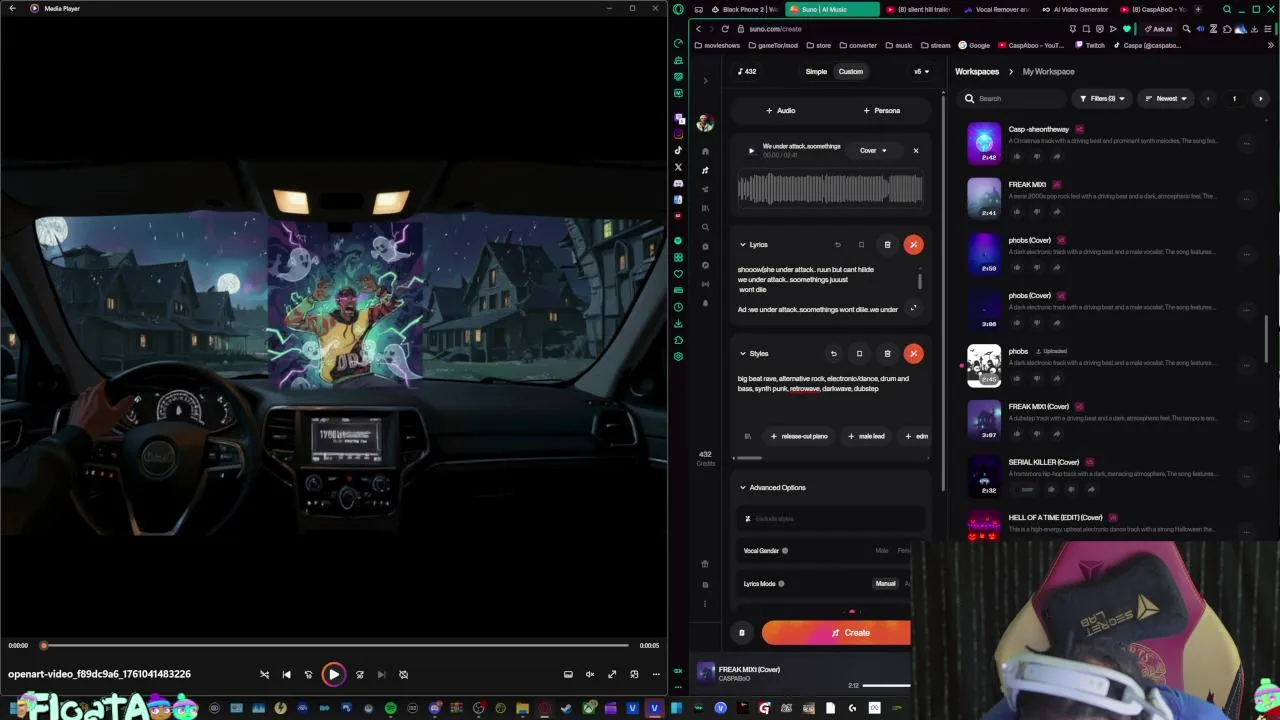The height and width of the screenshot is (720, 1280).
Task: Open the Filters (3) dropdown
Action: (x=1102, y=98)
